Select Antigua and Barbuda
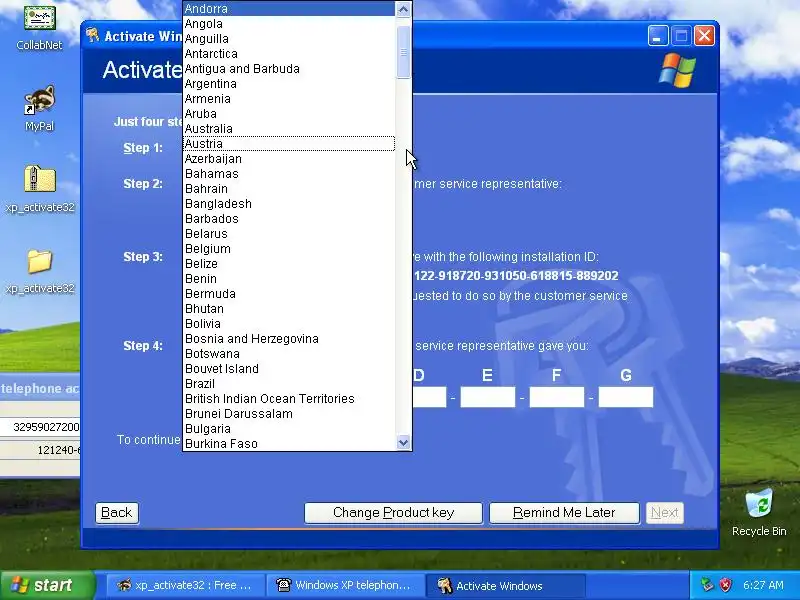Screen dimensions: 800x600 pyautogui.click(x=289, y=69)
